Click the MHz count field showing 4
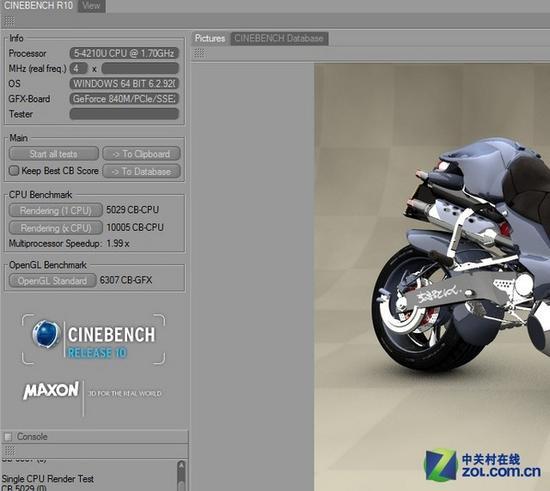Image resolution: width=550 pixels, height=491 pixels. pos(79,68)
